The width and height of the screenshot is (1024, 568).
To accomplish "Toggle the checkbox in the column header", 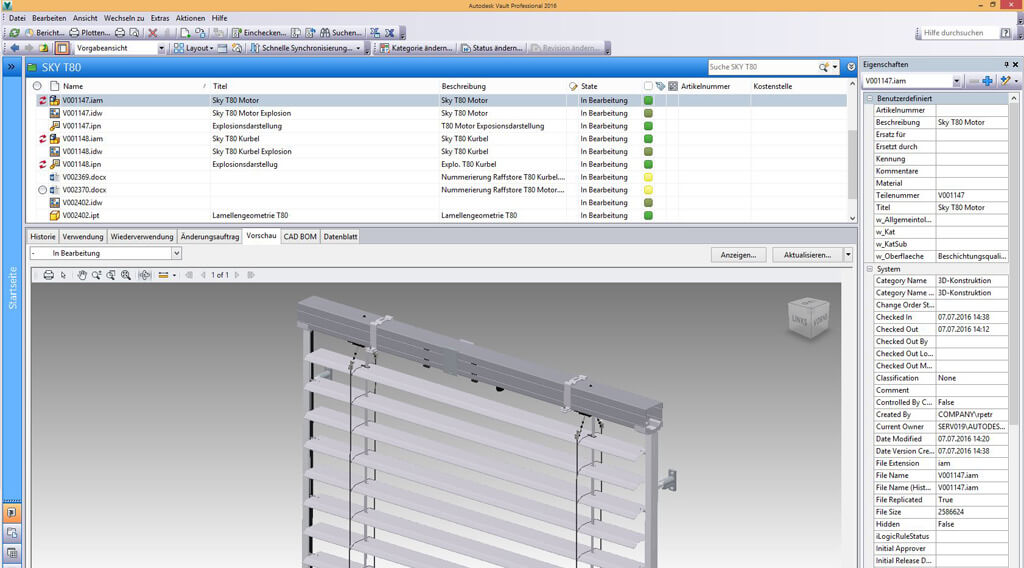I will (x=648, y=86).
